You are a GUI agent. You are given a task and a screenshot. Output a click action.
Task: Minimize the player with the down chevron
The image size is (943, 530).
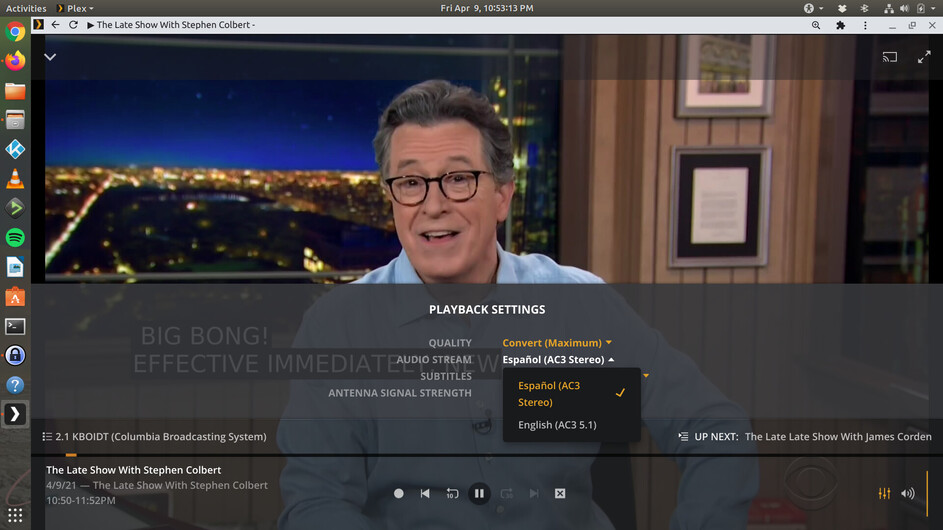(50, 57)
